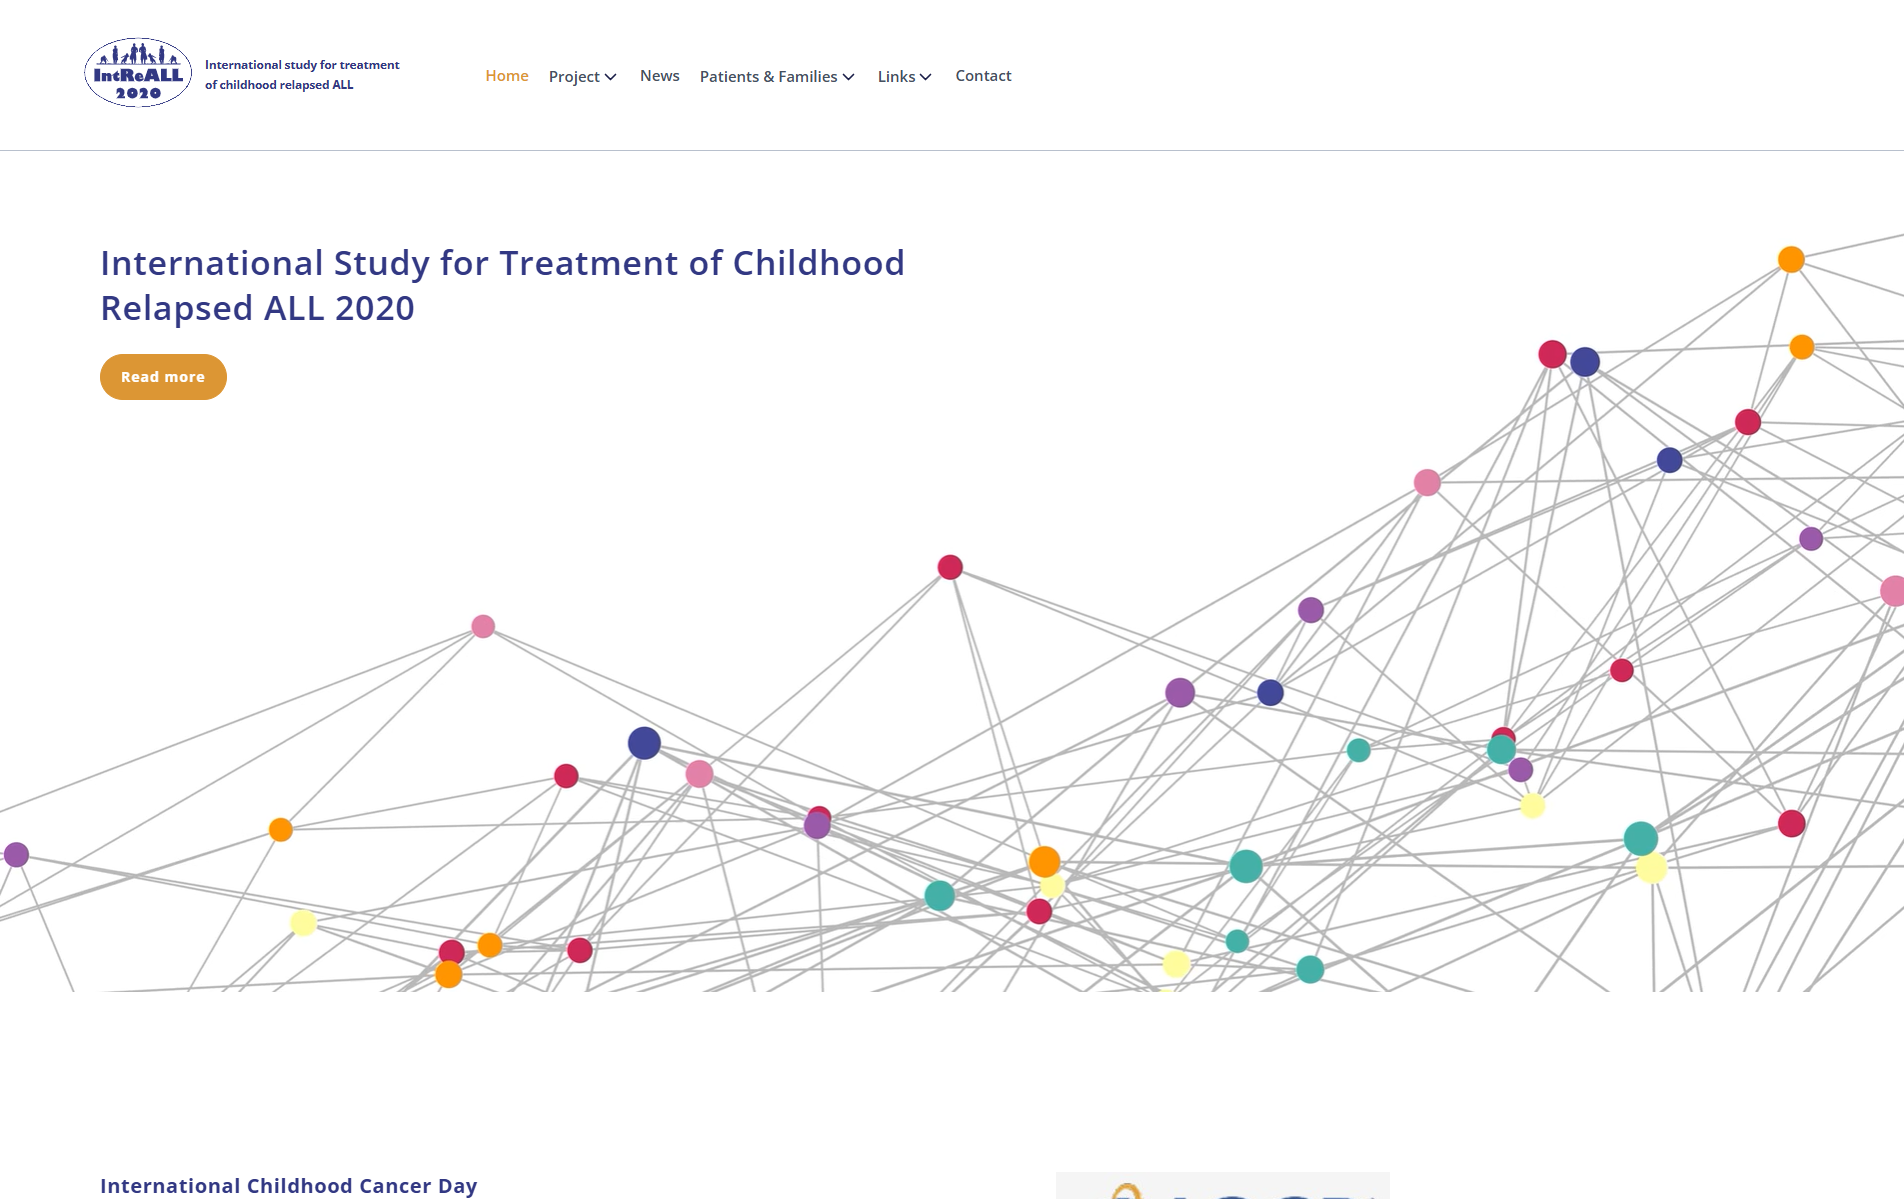Click the leftmost yellow node in the network
The image size is (1904, 1199).
(303, 923)
